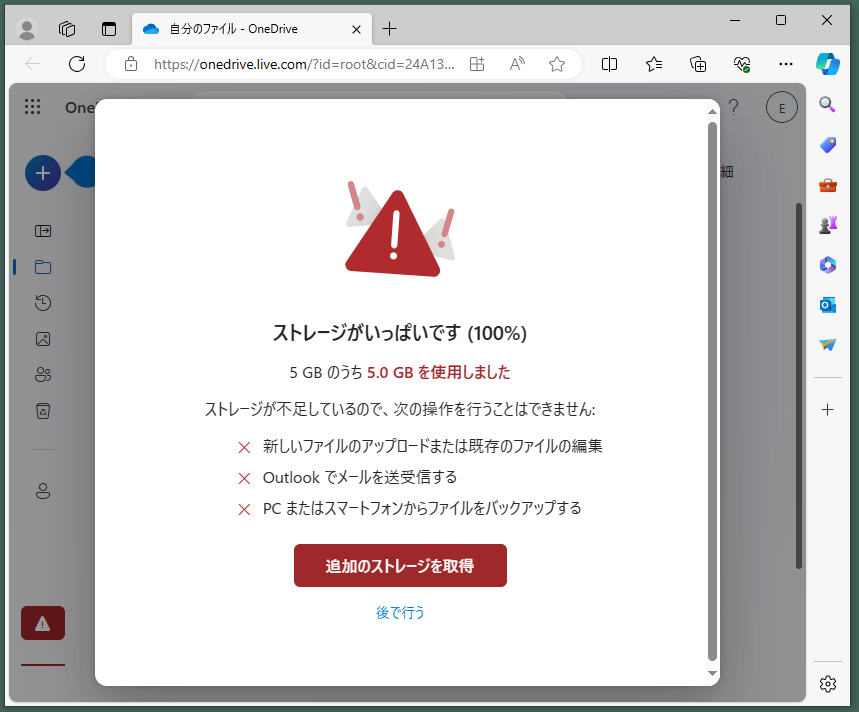Open OneDrive Home navigation icon
Viewport: 859px width, 712px height.
pos(43,231)
